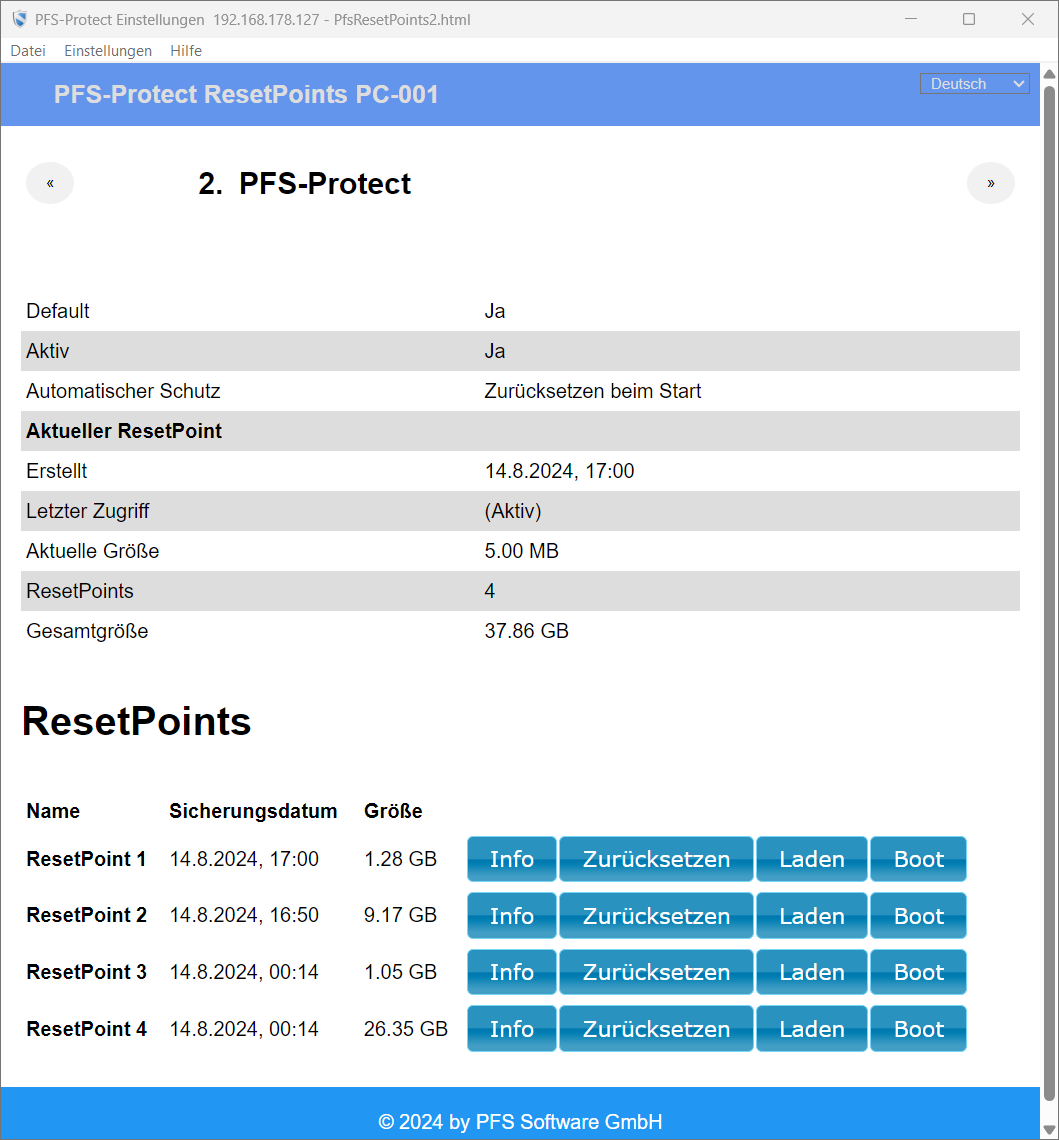Viewport: 1059px width, 1140px height.
Task: Click the PFS-Protect shield icon in title bar
Action: 19,19
